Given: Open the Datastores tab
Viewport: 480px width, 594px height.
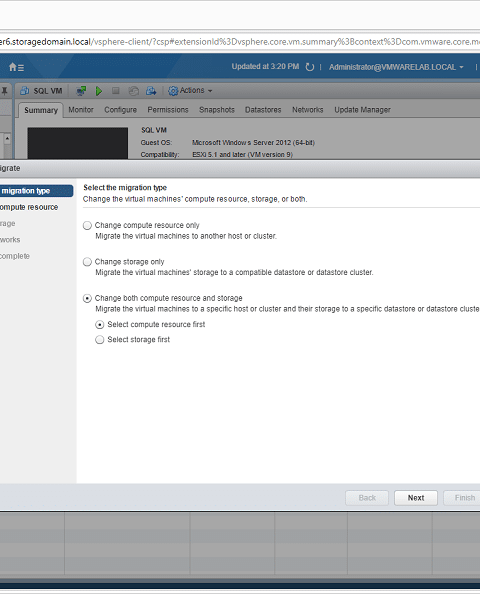Looking at the screenshot, I should tap(263, 110).
